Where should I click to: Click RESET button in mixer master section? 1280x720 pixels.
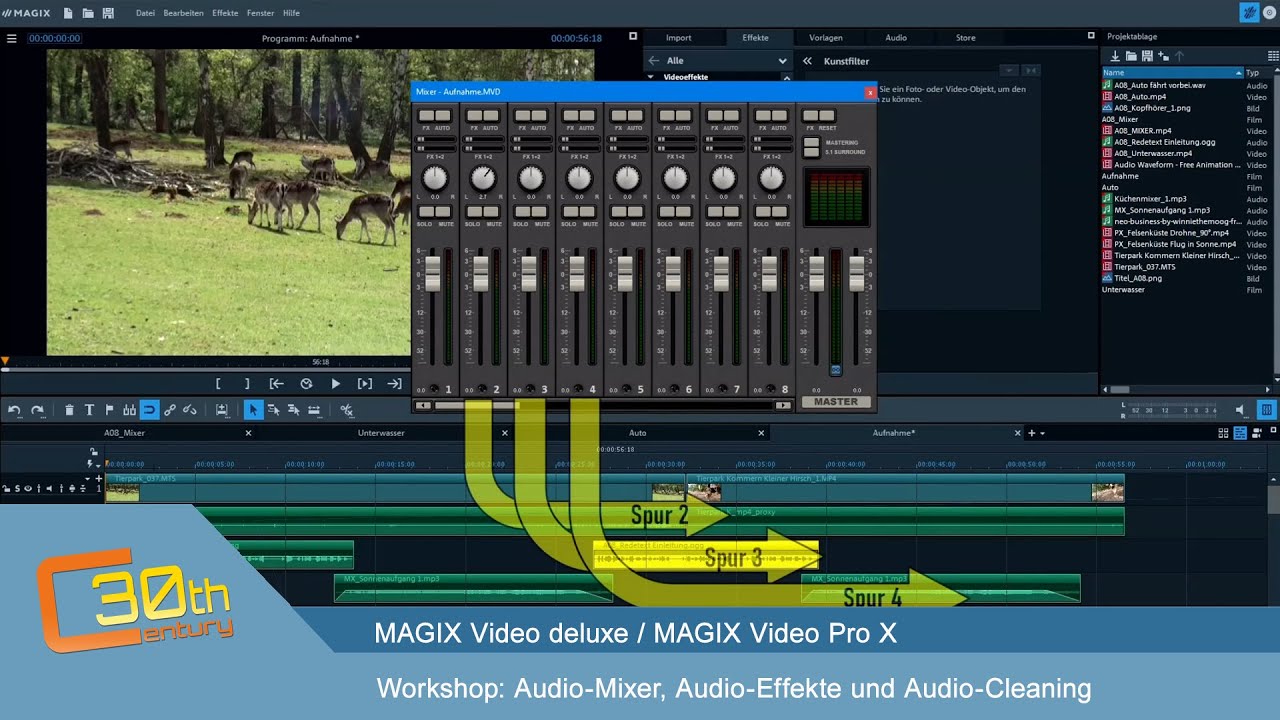826,116
